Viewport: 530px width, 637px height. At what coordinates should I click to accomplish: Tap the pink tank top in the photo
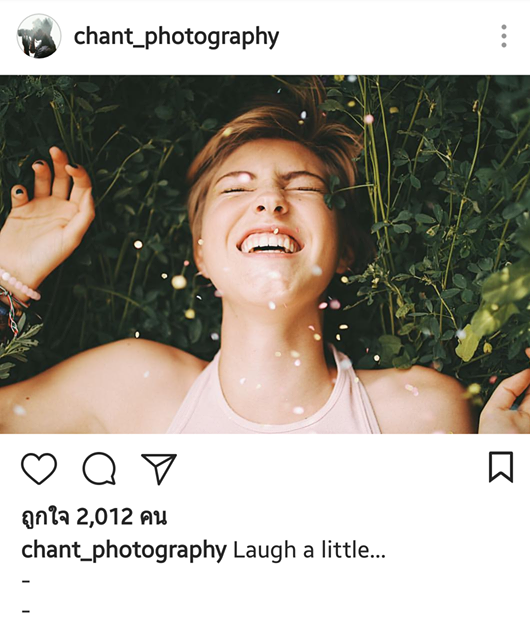(x=273, y=400)
